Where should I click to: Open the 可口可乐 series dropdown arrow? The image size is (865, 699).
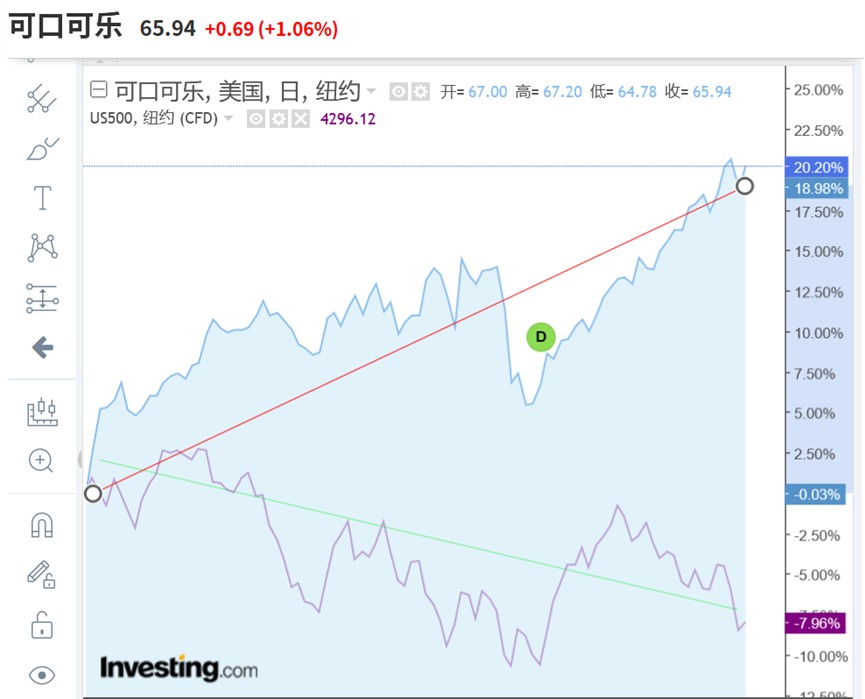[372, 91]
